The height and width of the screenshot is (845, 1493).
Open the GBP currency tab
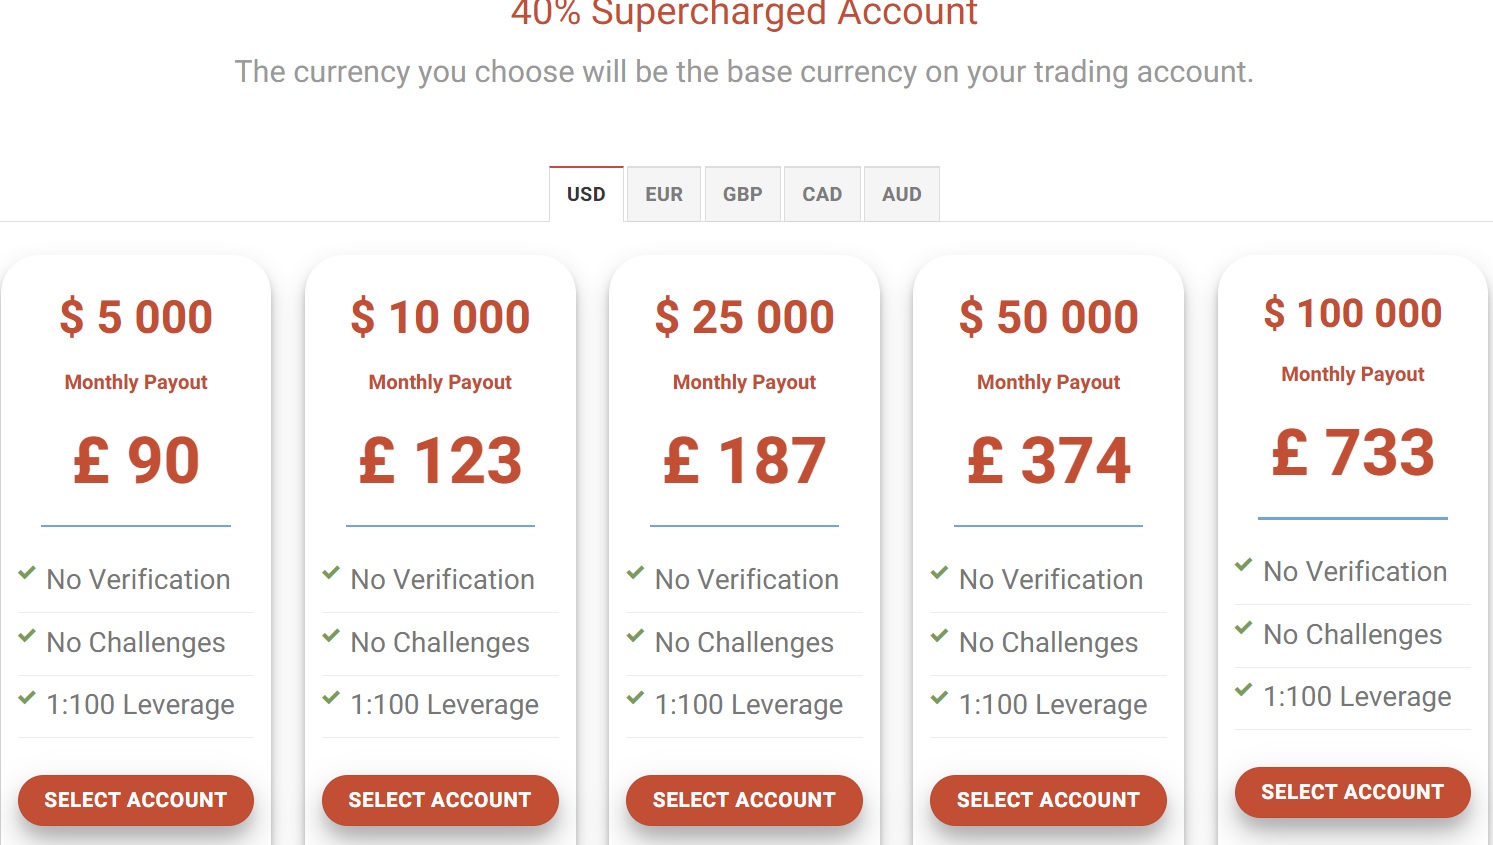[x=743, y=194]
